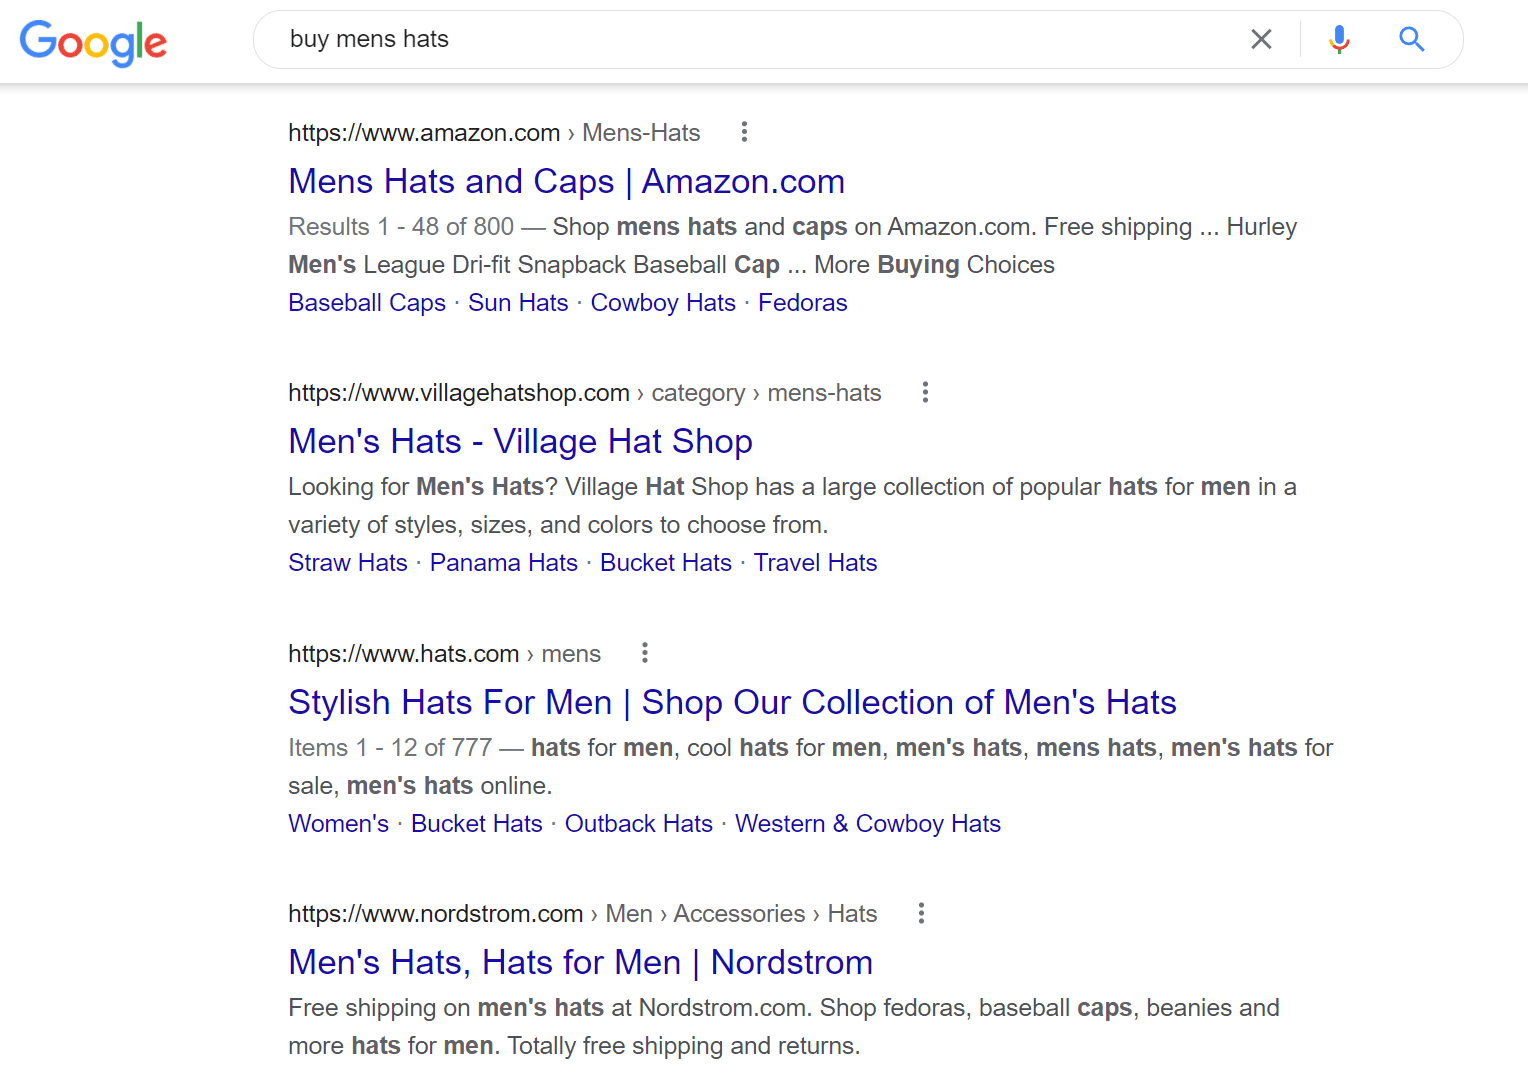Open the three-dot menu for hats.com result
The image size is (1528, 1069).
click(645, 653)
